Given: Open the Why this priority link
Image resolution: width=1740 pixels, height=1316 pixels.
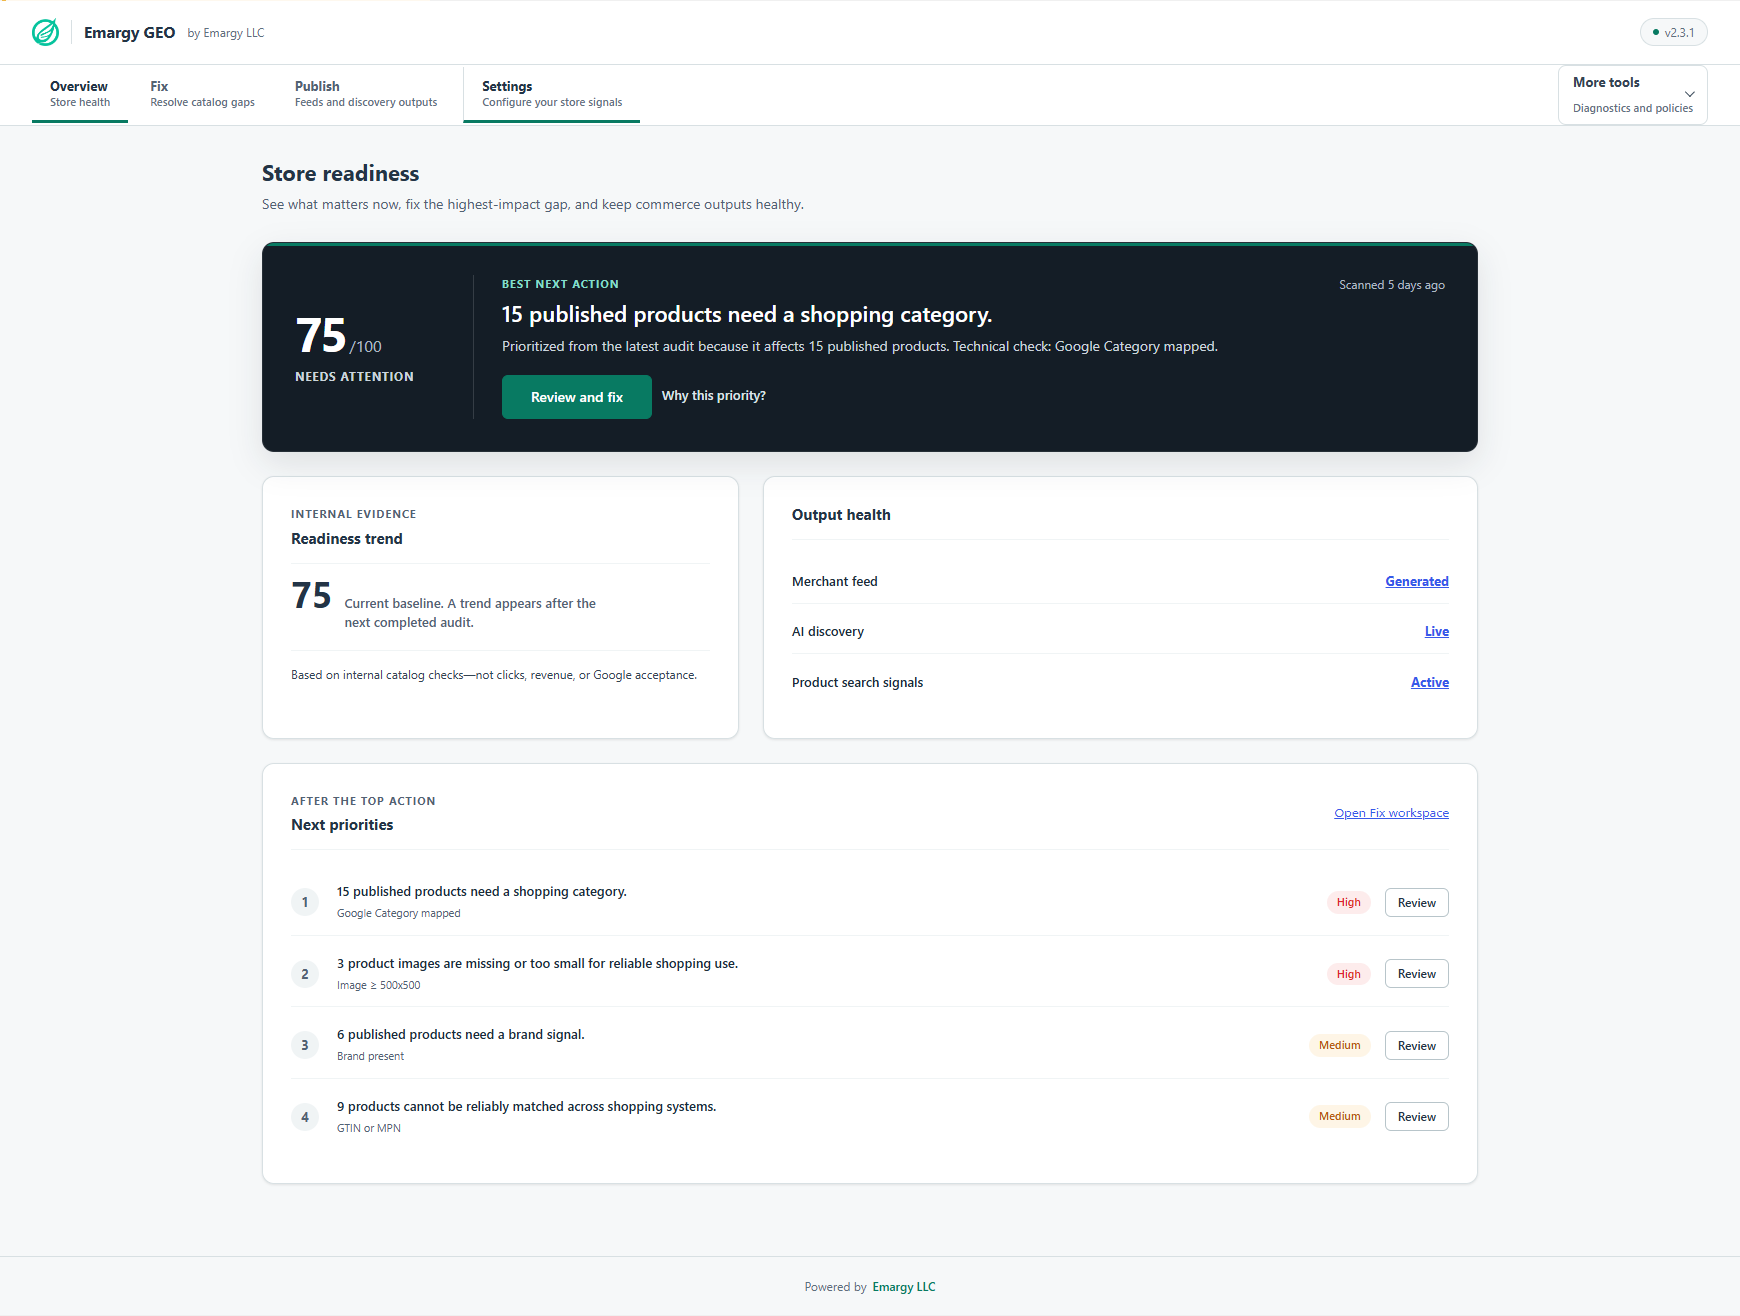Looking at the screenshot, I should (x=714, y=396).
